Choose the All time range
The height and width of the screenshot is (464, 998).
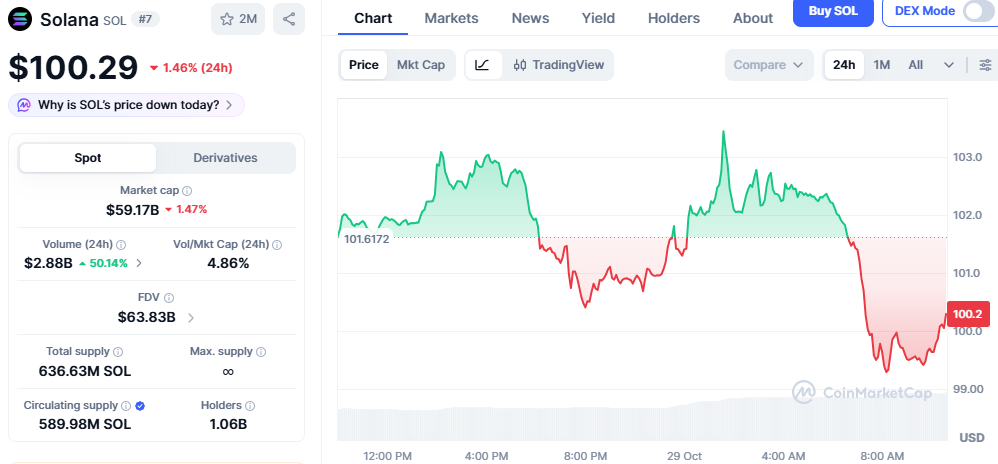coord(915,65)
